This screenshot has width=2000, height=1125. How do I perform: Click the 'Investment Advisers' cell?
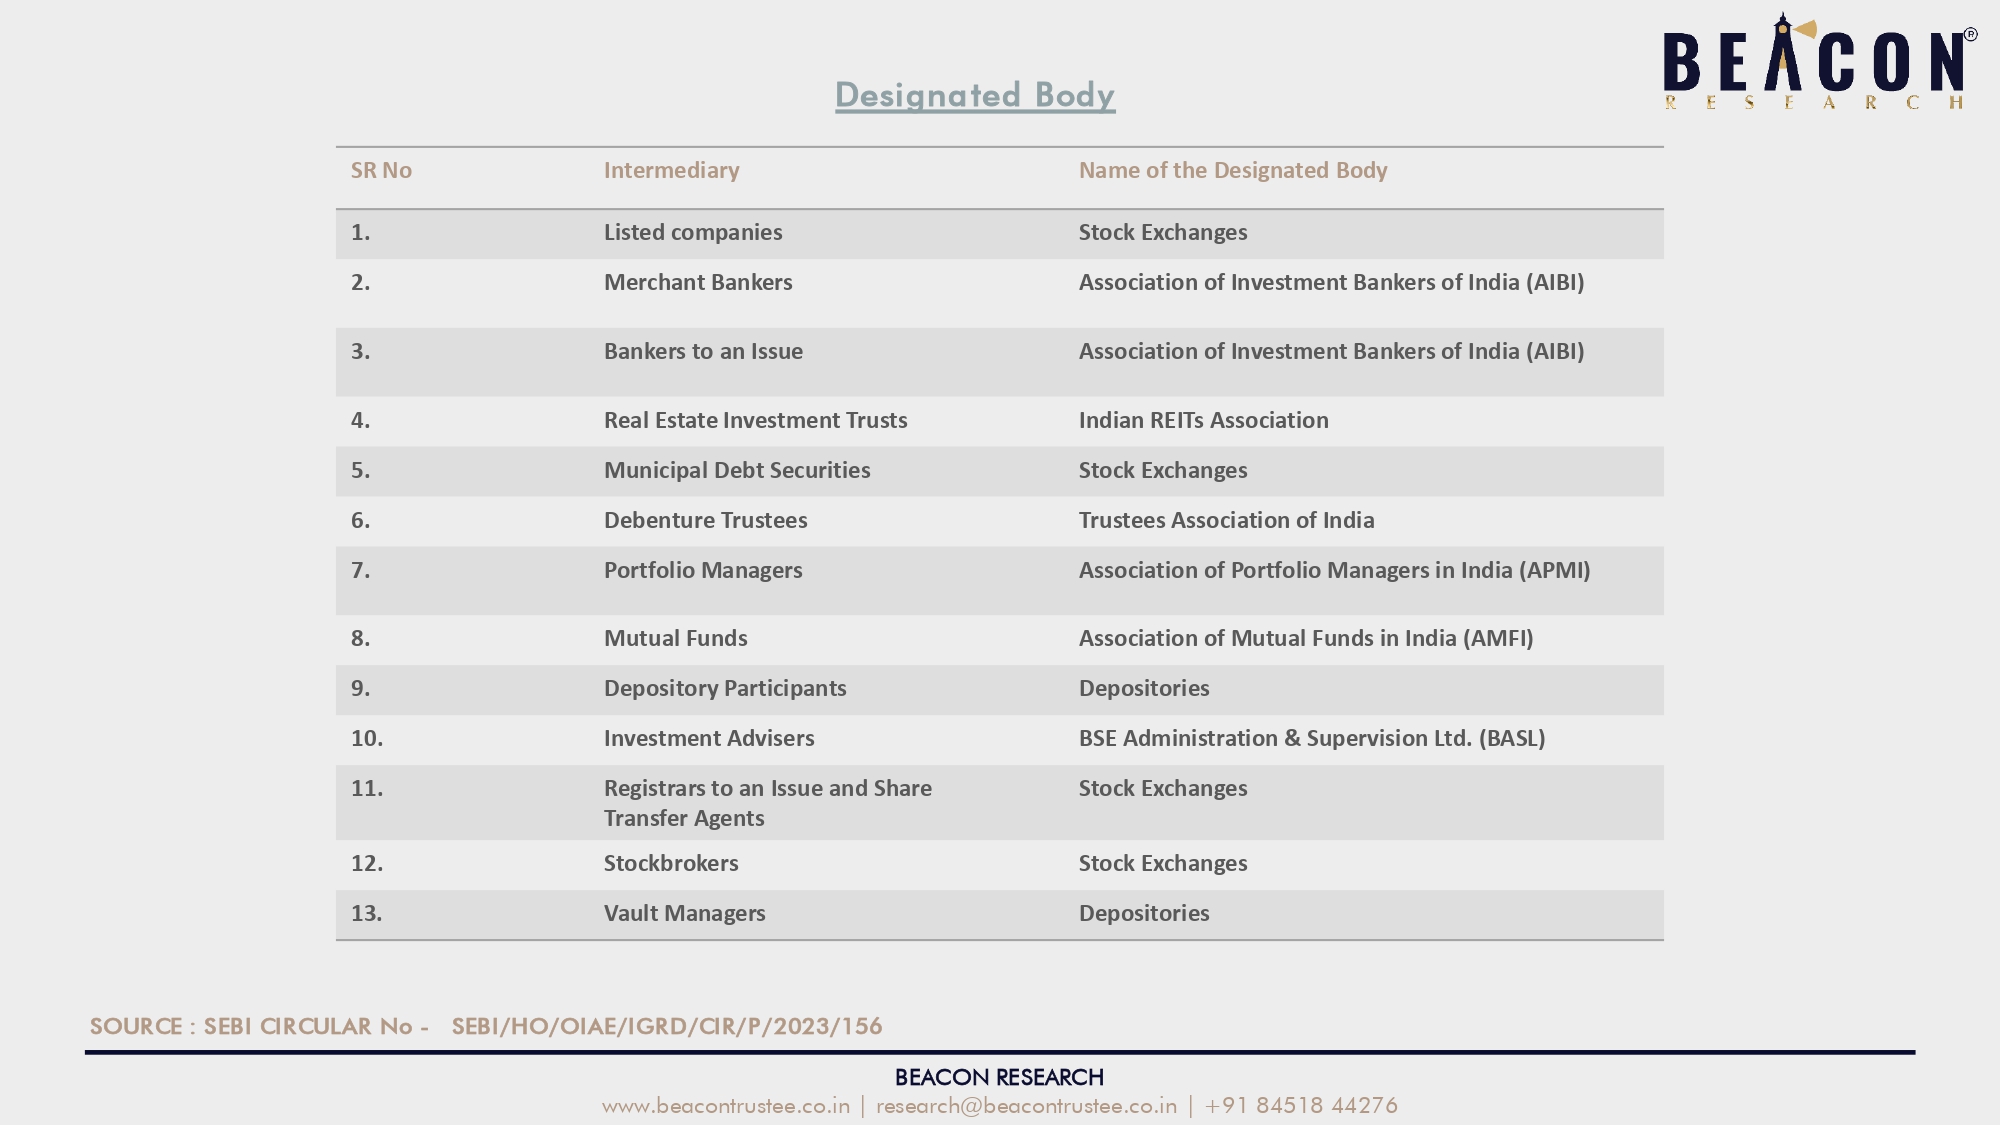709,738
